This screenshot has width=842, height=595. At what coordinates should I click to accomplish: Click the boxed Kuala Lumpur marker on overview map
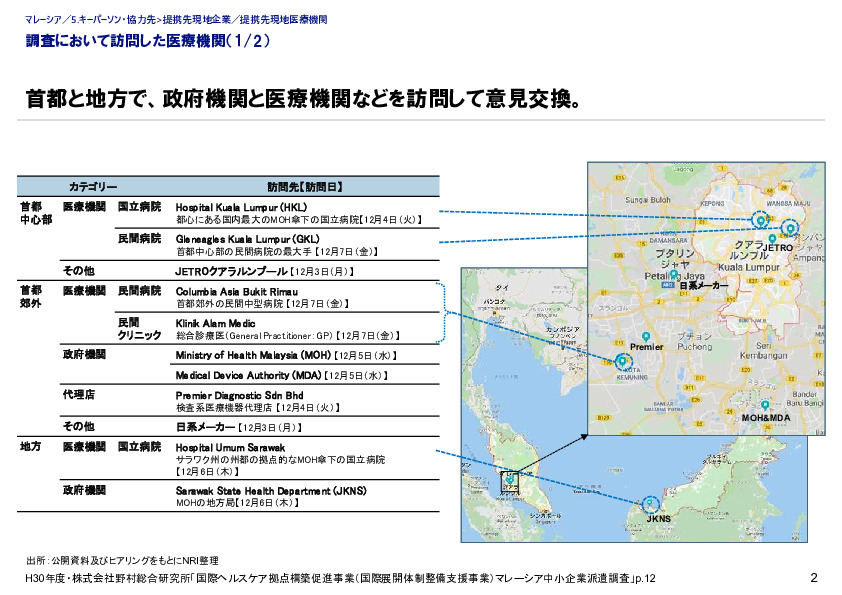[x=510, y=481]
